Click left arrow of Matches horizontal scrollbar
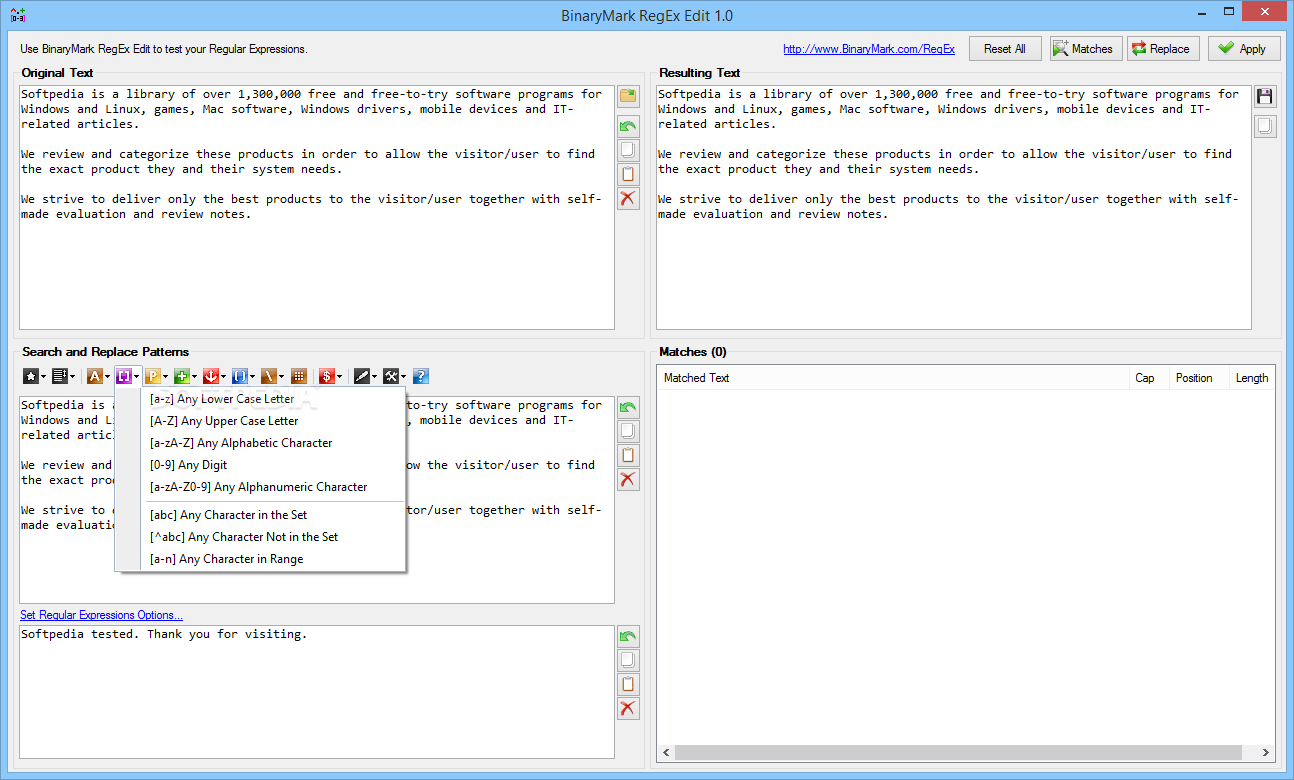1294x780 pixels. 667,753
